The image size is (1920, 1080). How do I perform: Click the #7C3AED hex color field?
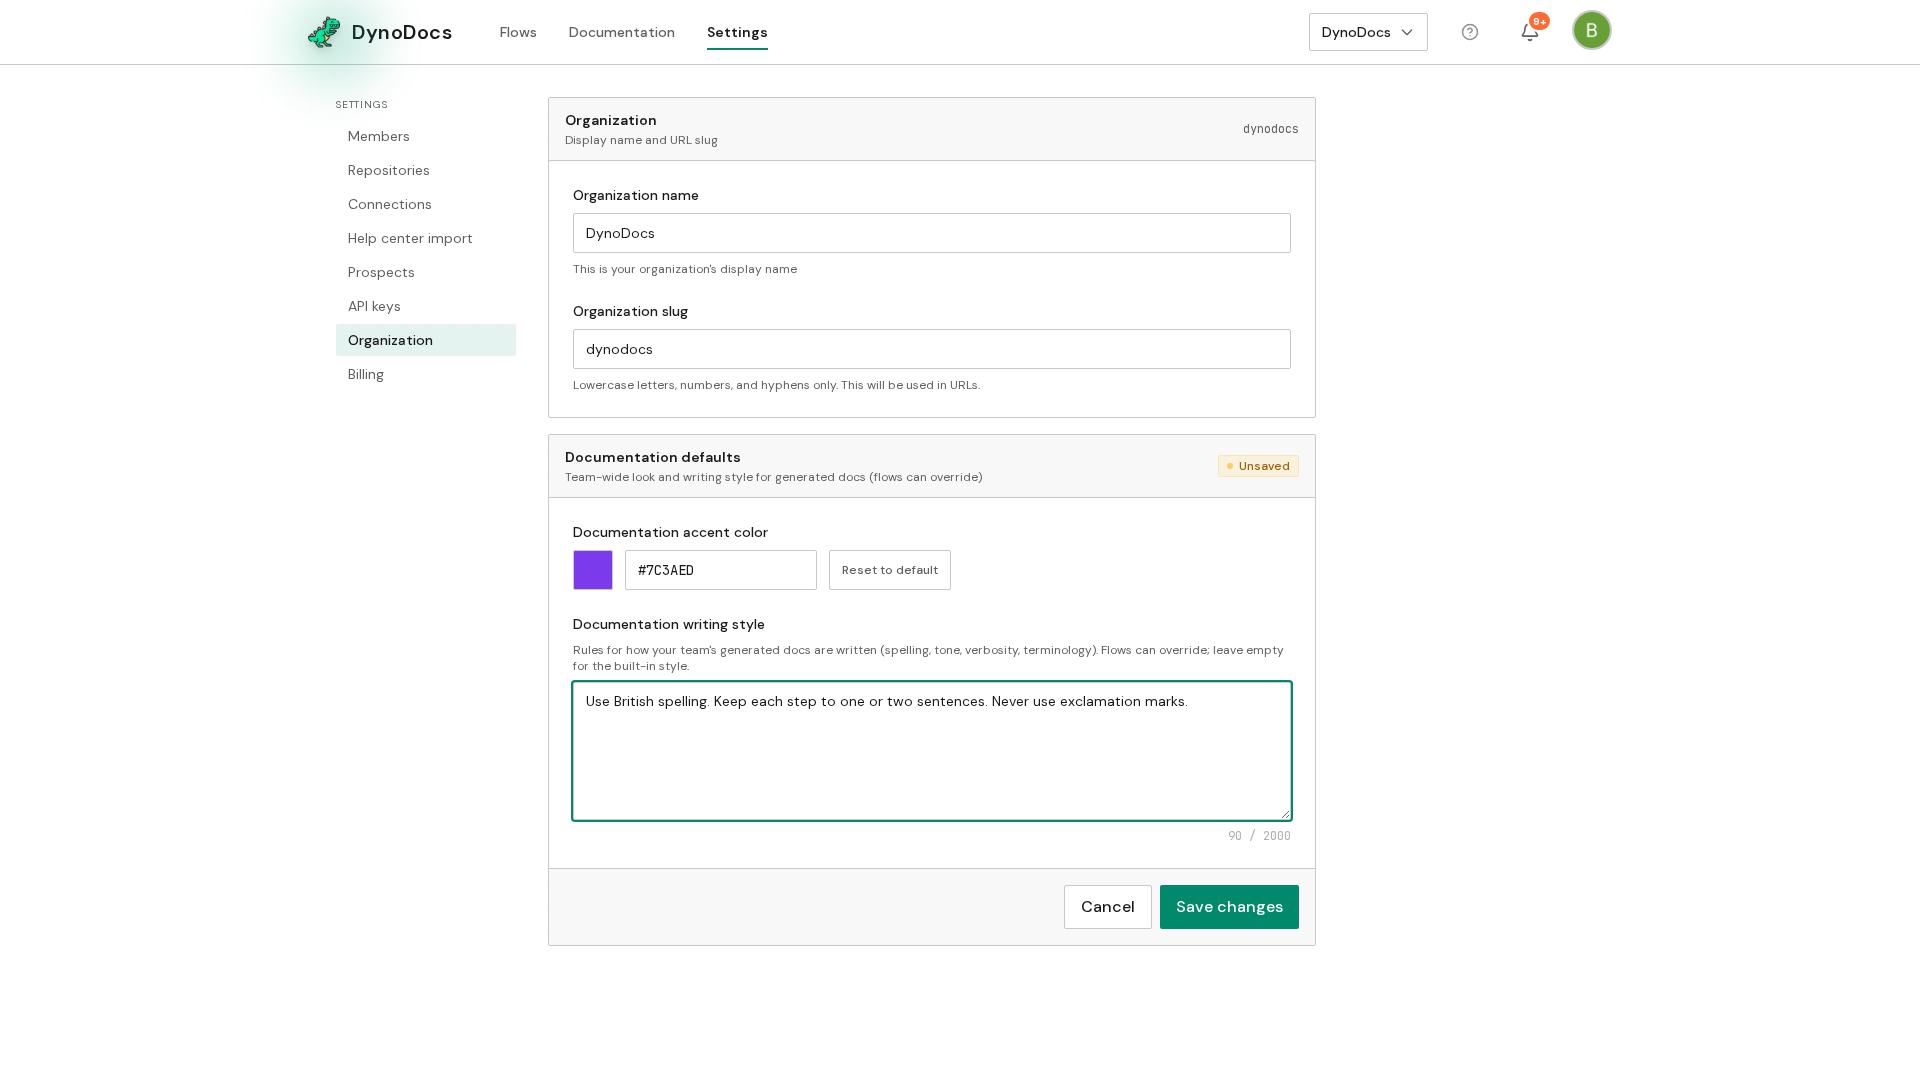click(x=721, y=570)
